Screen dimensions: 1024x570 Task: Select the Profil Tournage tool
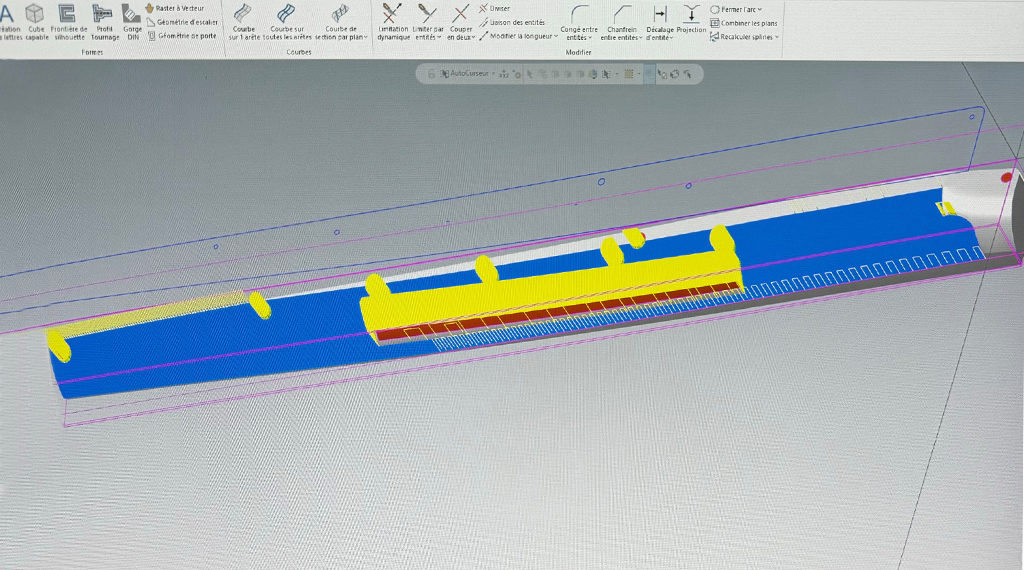pos(104,22)
